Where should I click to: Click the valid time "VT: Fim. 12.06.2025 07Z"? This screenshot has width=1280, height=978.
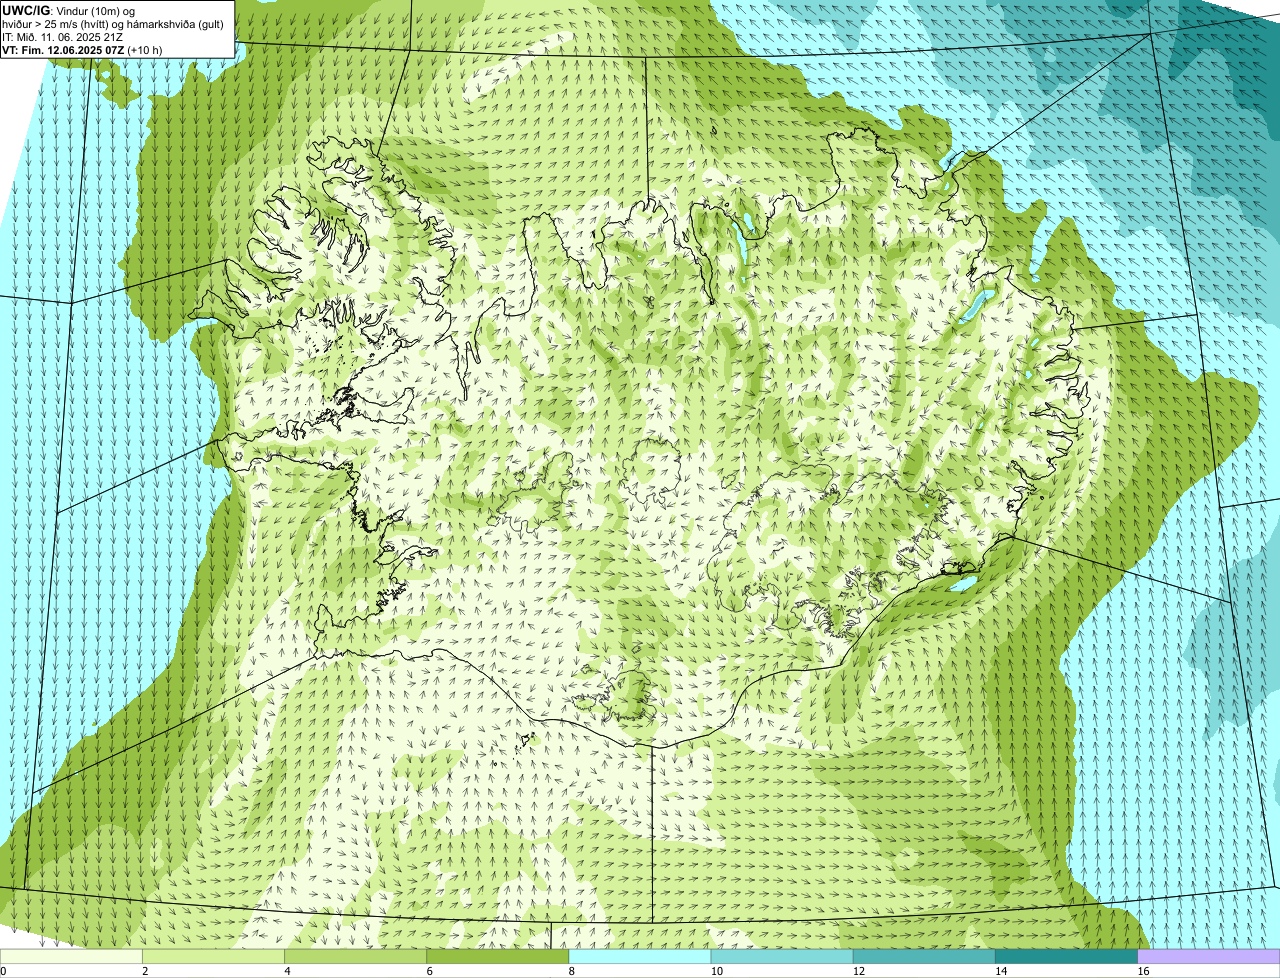63,50
